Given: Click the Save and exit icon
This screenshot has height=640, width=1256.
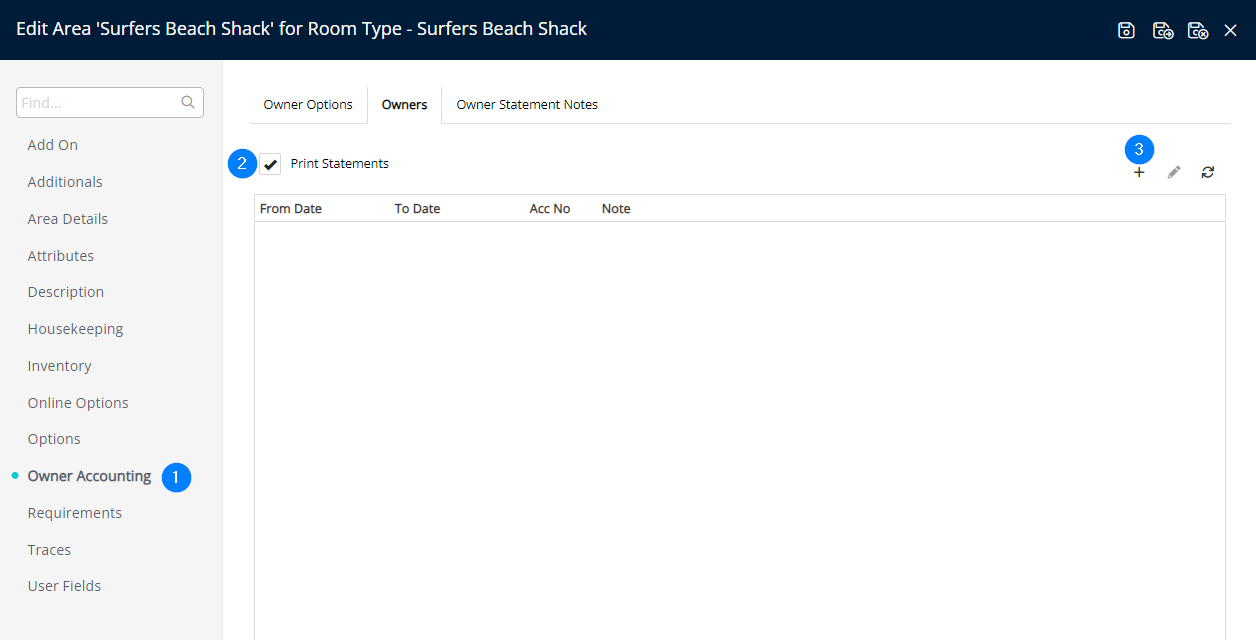Looking at the screenshot, I should pos(1197,30).
